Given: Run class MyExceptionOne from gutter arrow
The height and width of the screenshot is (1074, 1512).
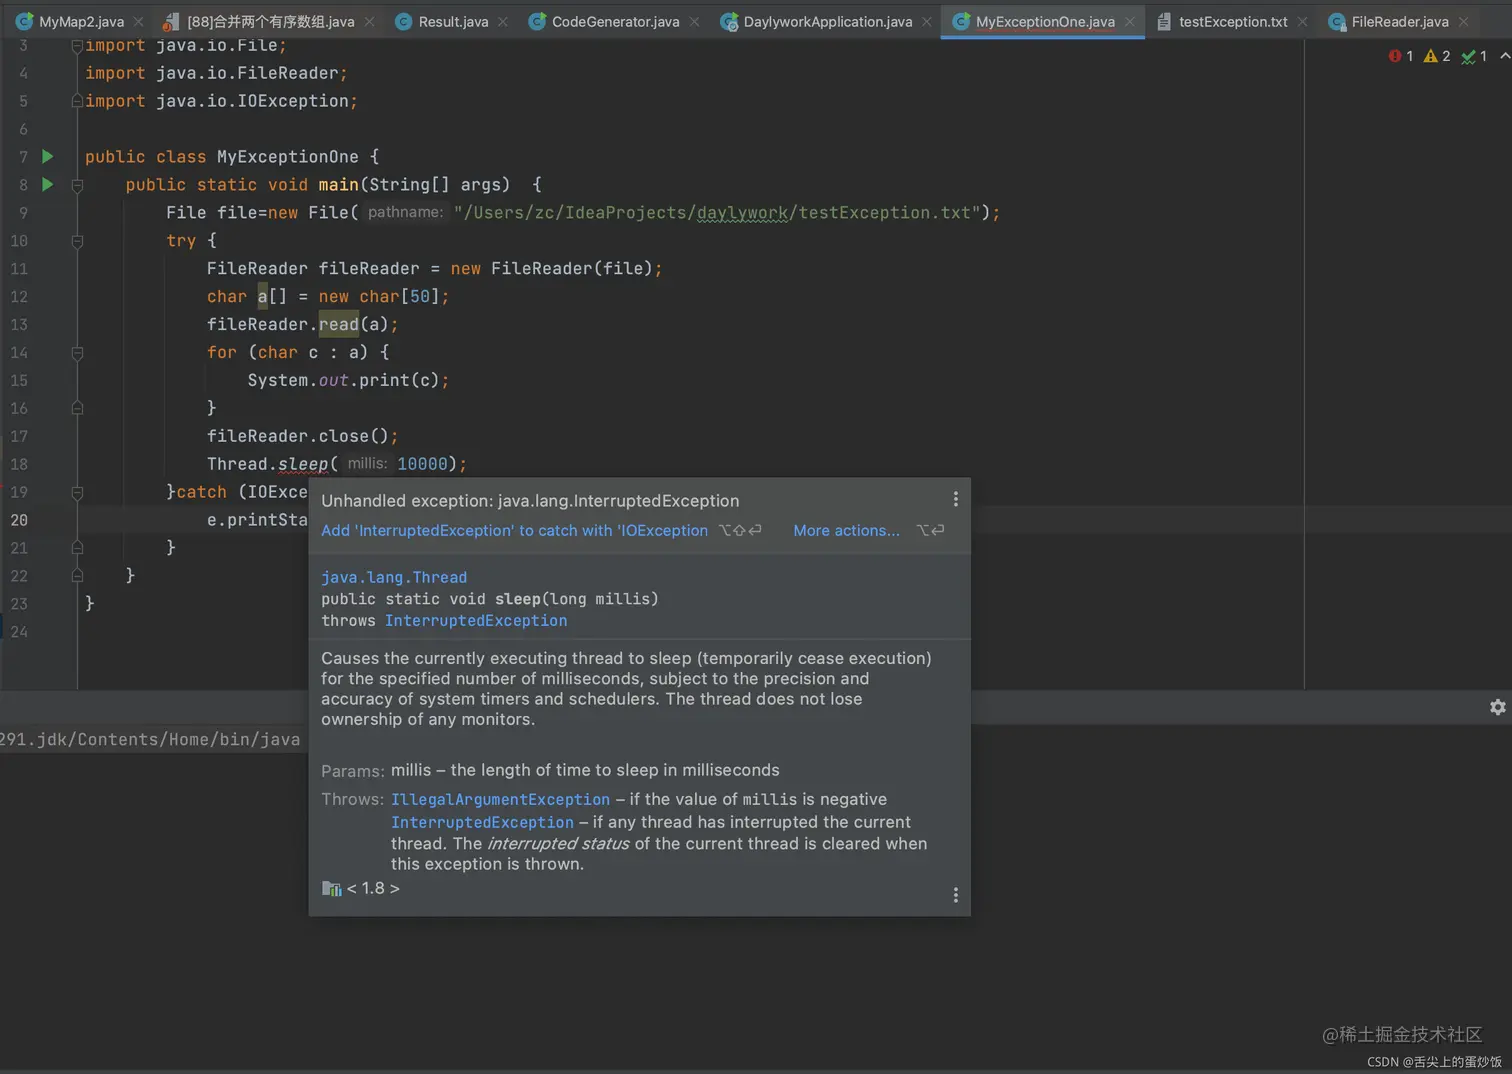Looking at the screenshot, I should (x=47, y=156).
